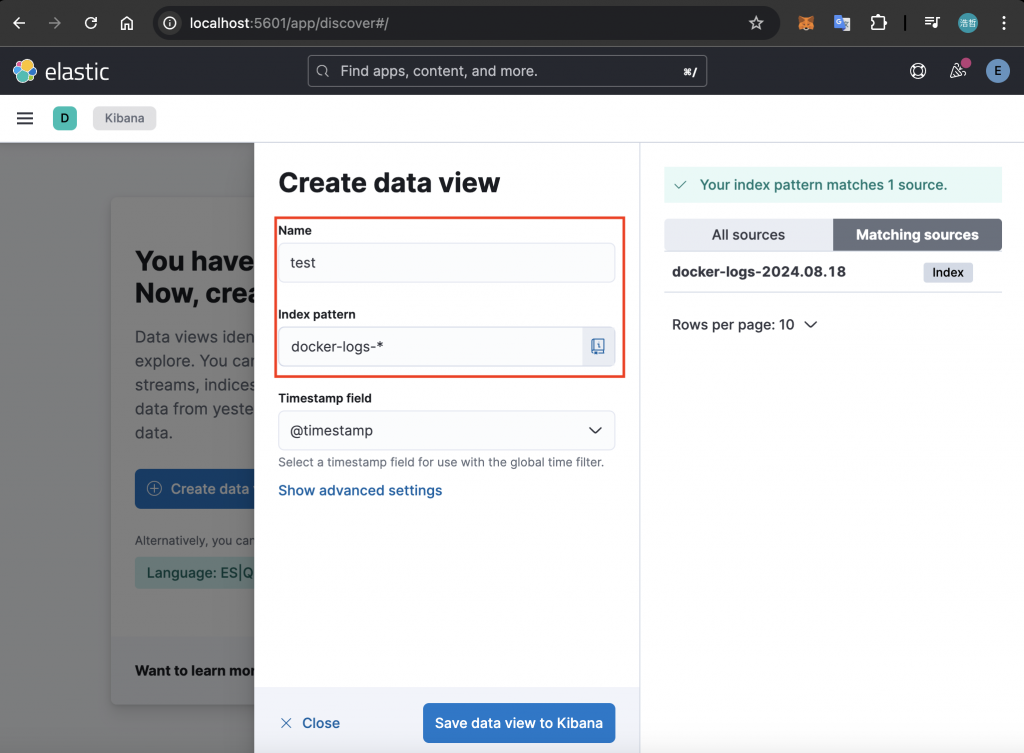This screenshot has height=753, width=1024.
Task: Click the browser forward arrow
Action: coord(55,24)
